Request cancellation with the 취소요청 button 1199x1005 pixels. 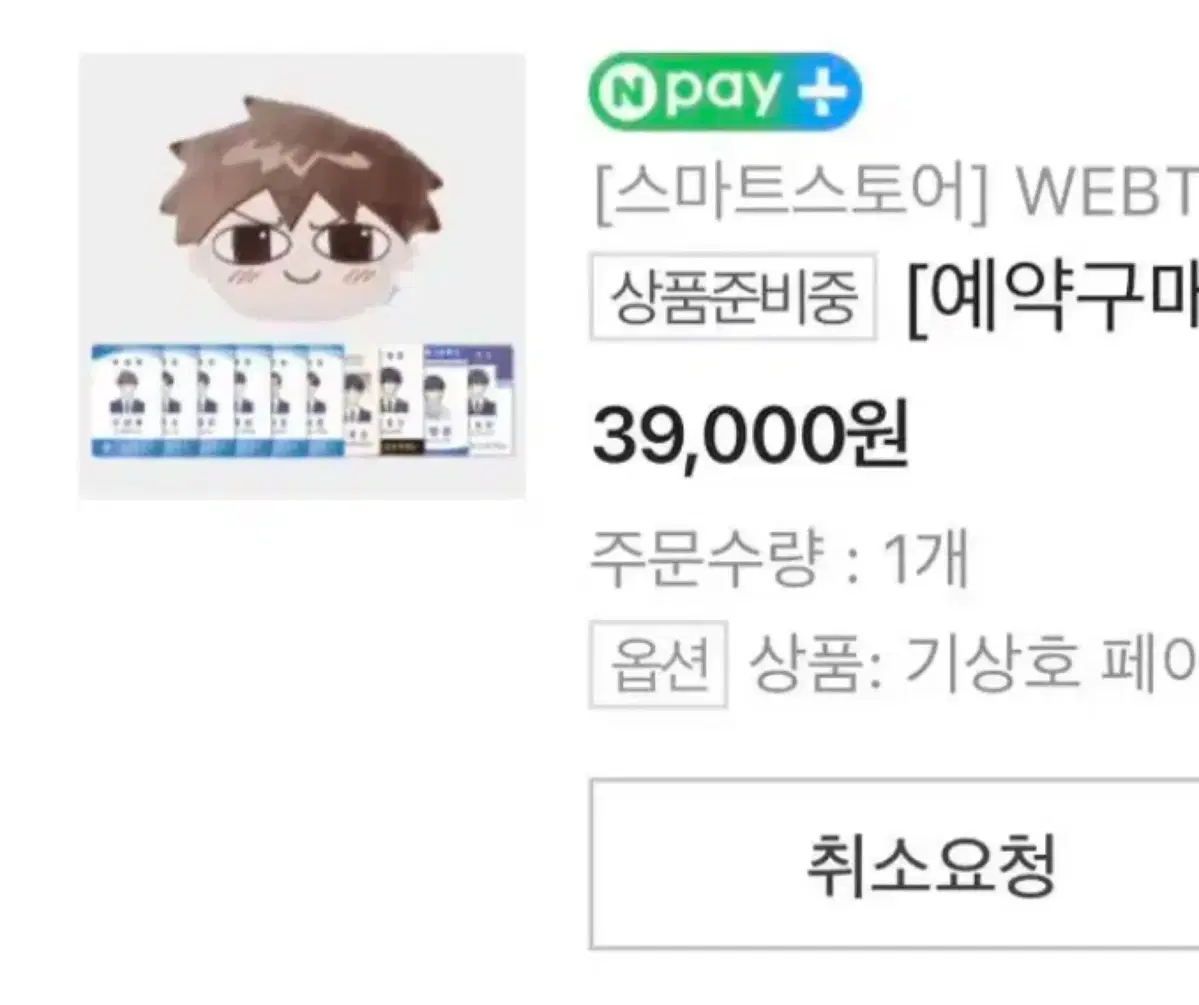(x=894, y=864)
